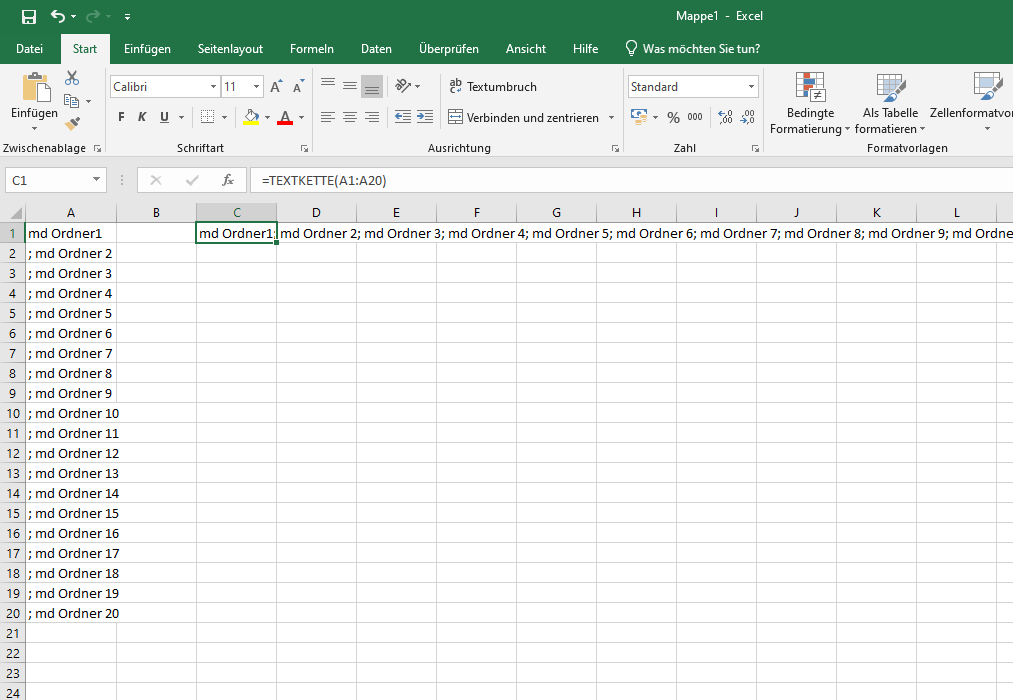Customize the Quick Access Toolbar
The height and width of the screenshot is (700, 1013).
click(127, 16)
